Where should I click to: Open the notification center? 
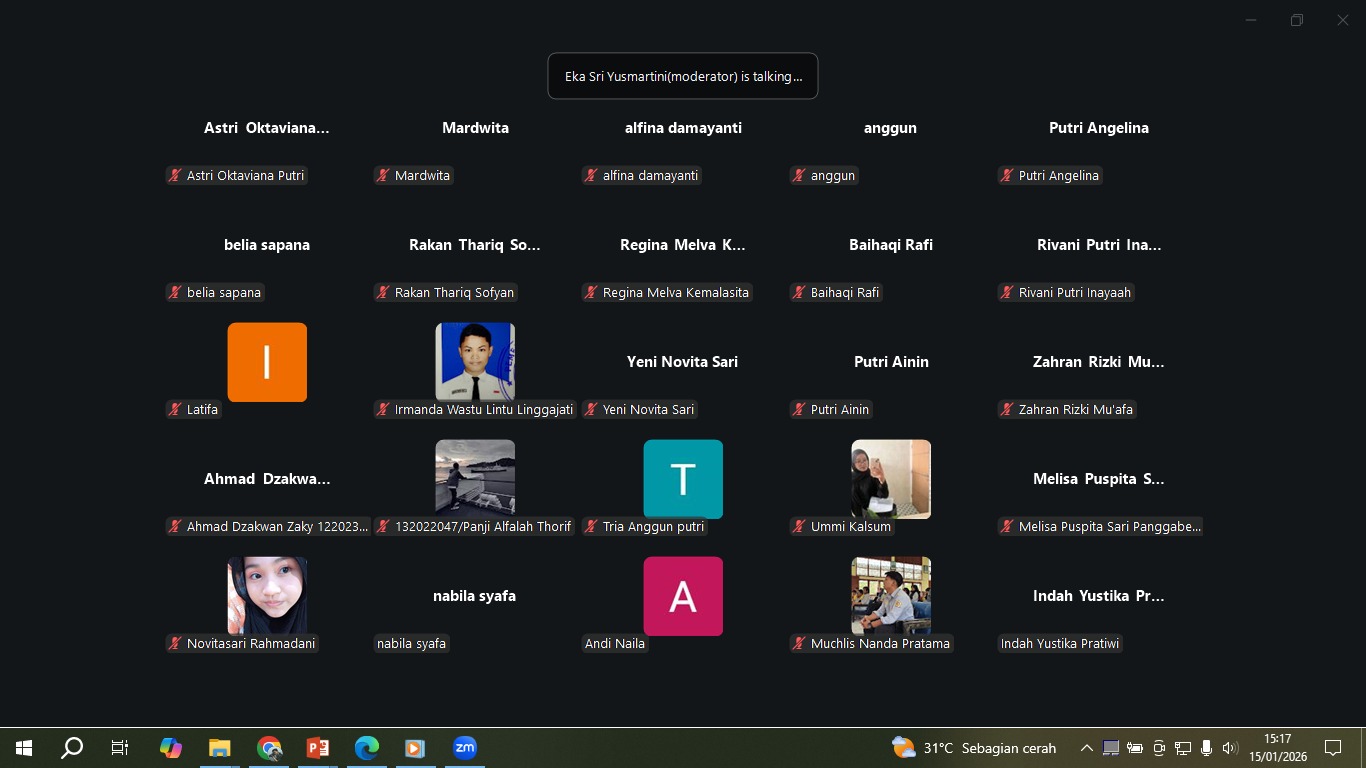(1332, 748)
